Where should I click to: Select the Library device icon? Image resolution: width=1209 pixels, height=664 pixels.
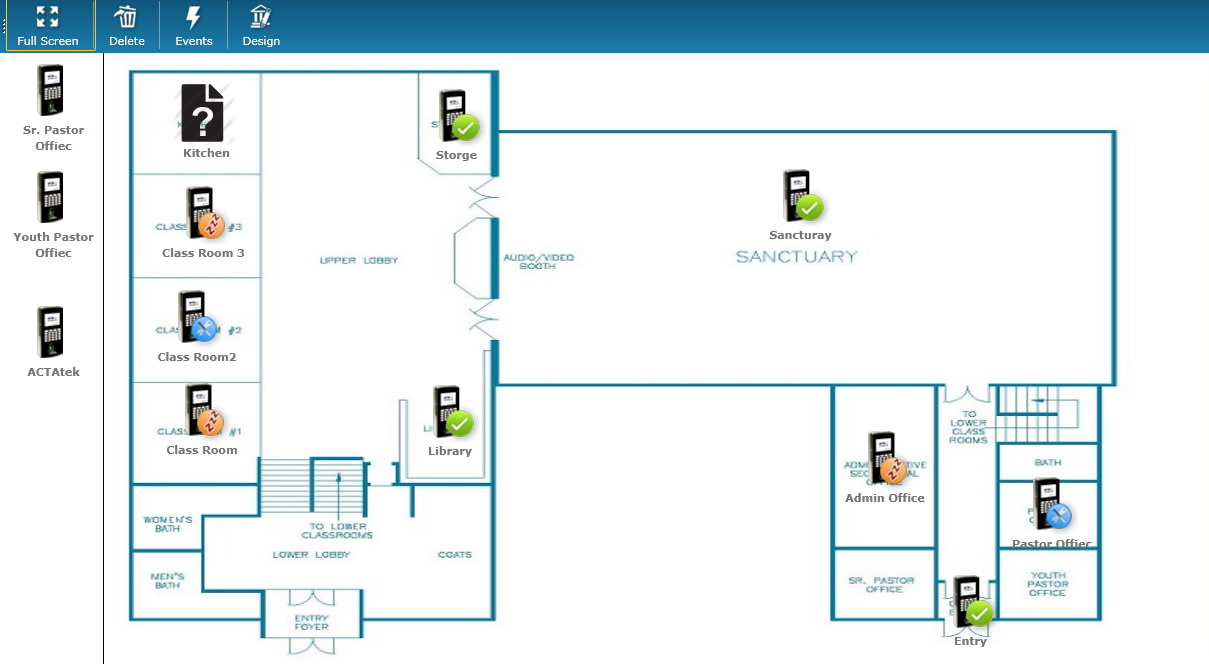coord(450,412)
